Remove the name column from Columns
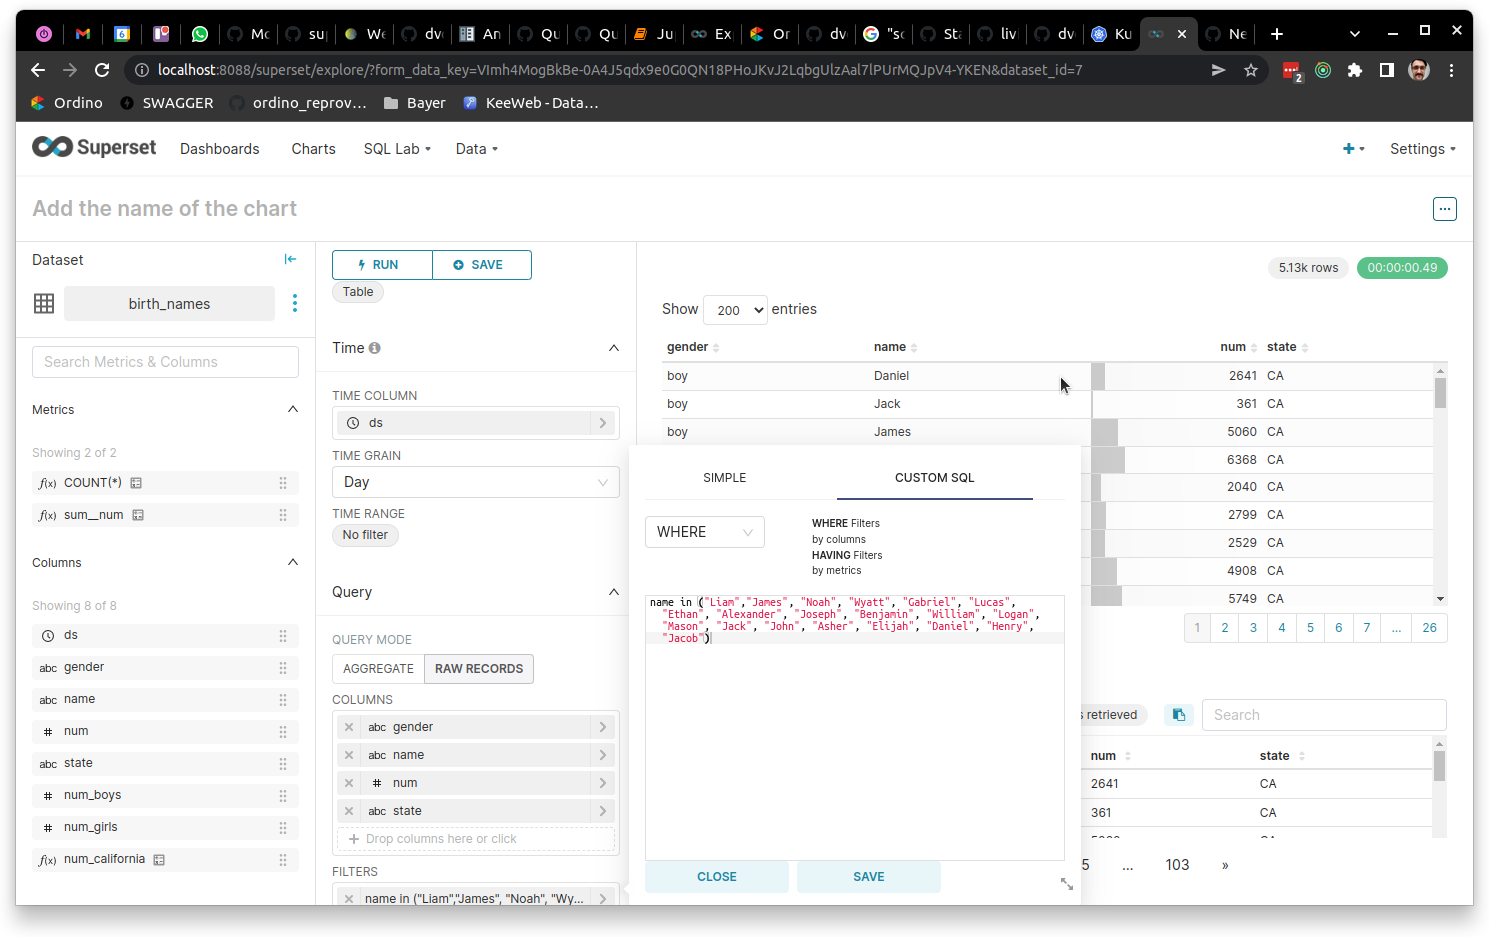 pyautogui.click(x=349, y=755)
